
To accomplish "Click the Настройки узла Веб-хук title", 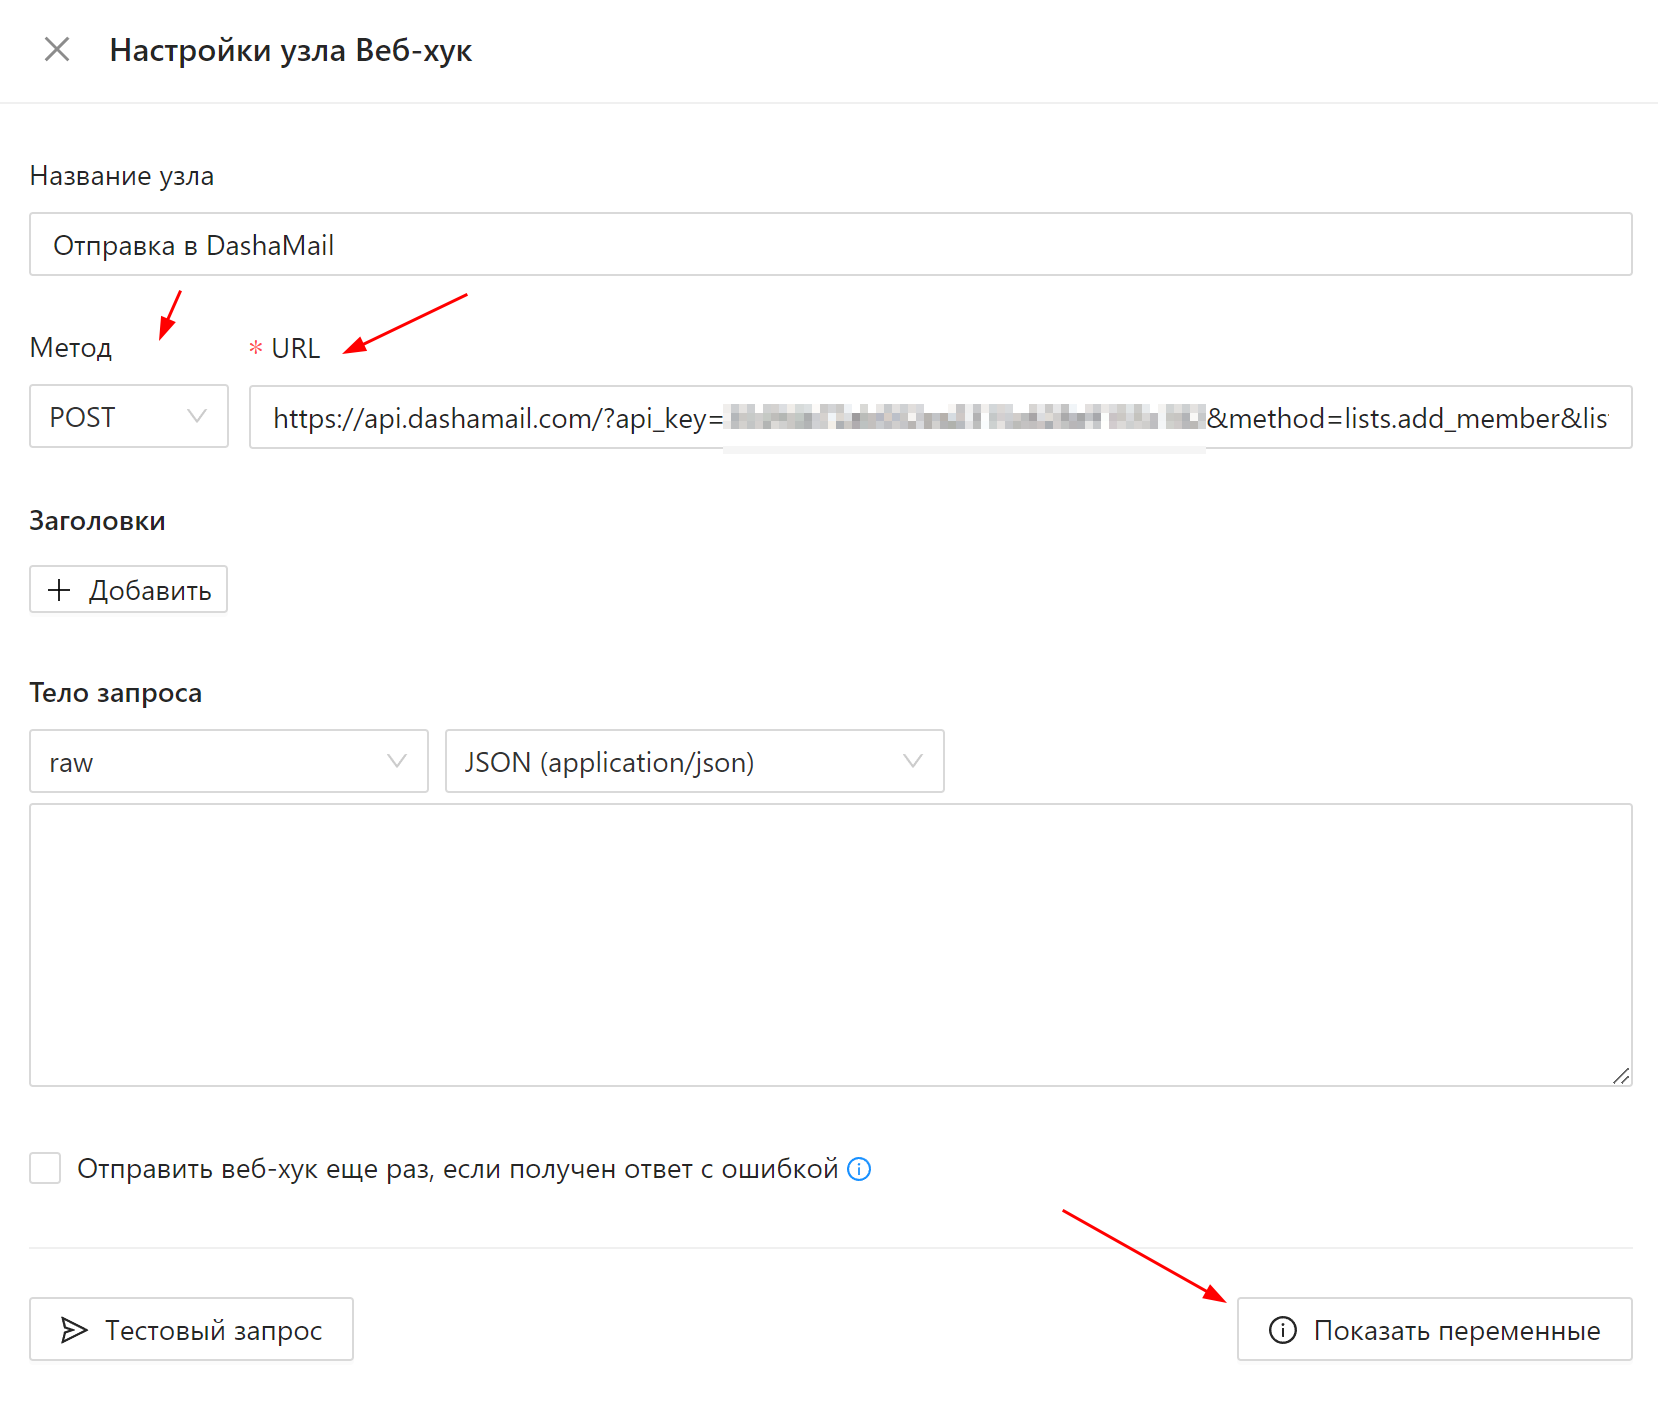I will tap(290, 50).
